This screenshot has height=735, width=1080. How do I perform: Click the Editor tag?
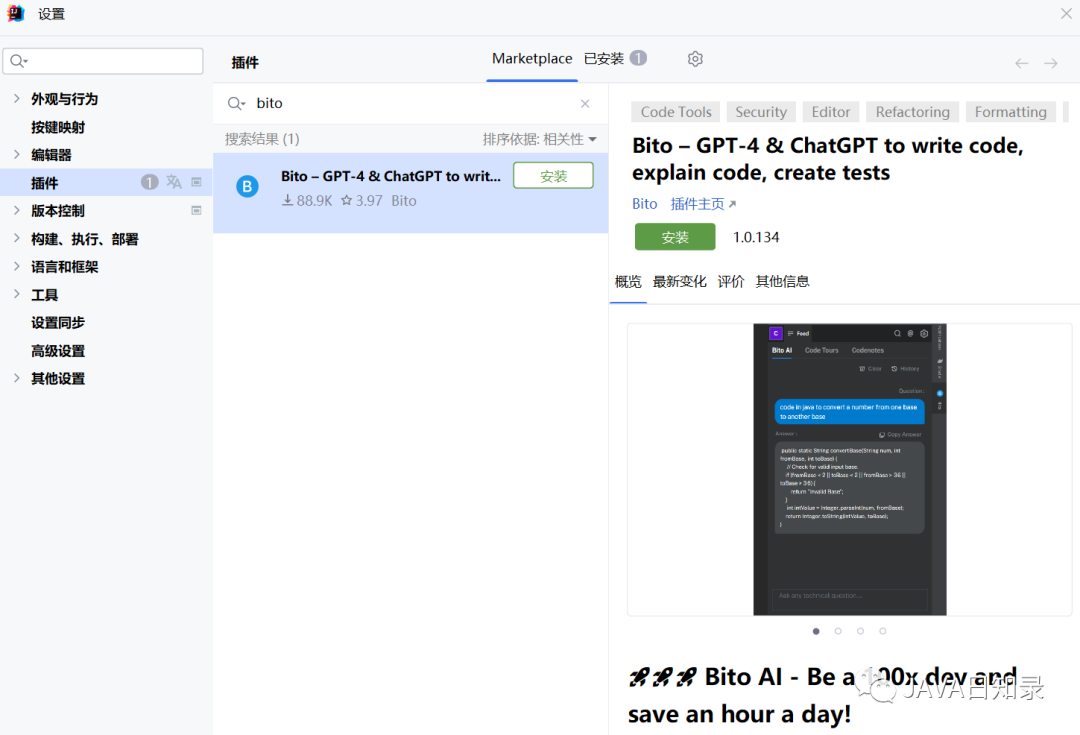[831, 112]
